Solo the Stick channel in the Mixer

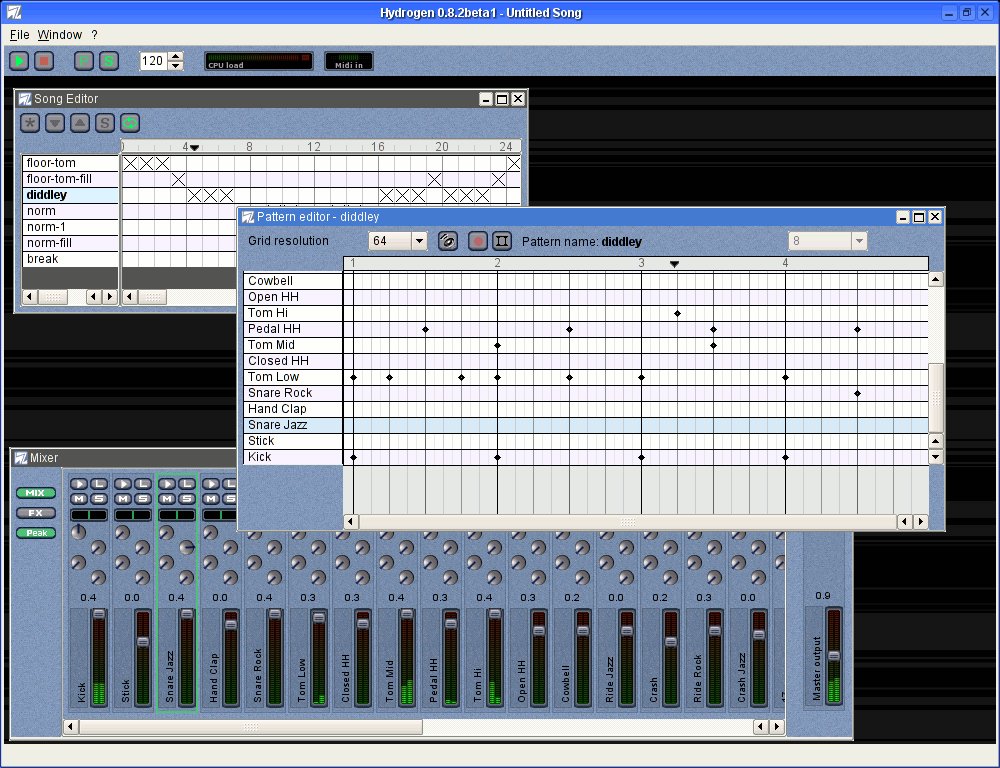click(143, 499)
